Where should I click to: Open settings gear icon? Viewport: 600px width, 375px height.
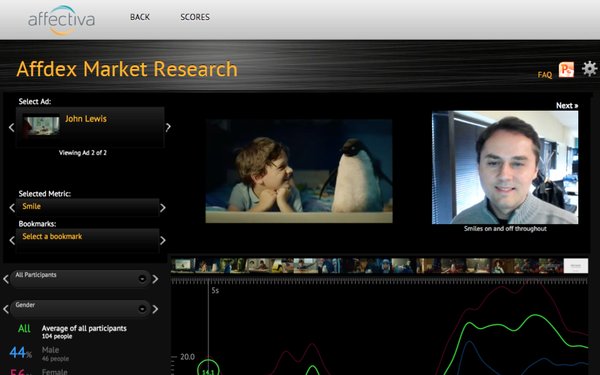[x=589, y=68]
